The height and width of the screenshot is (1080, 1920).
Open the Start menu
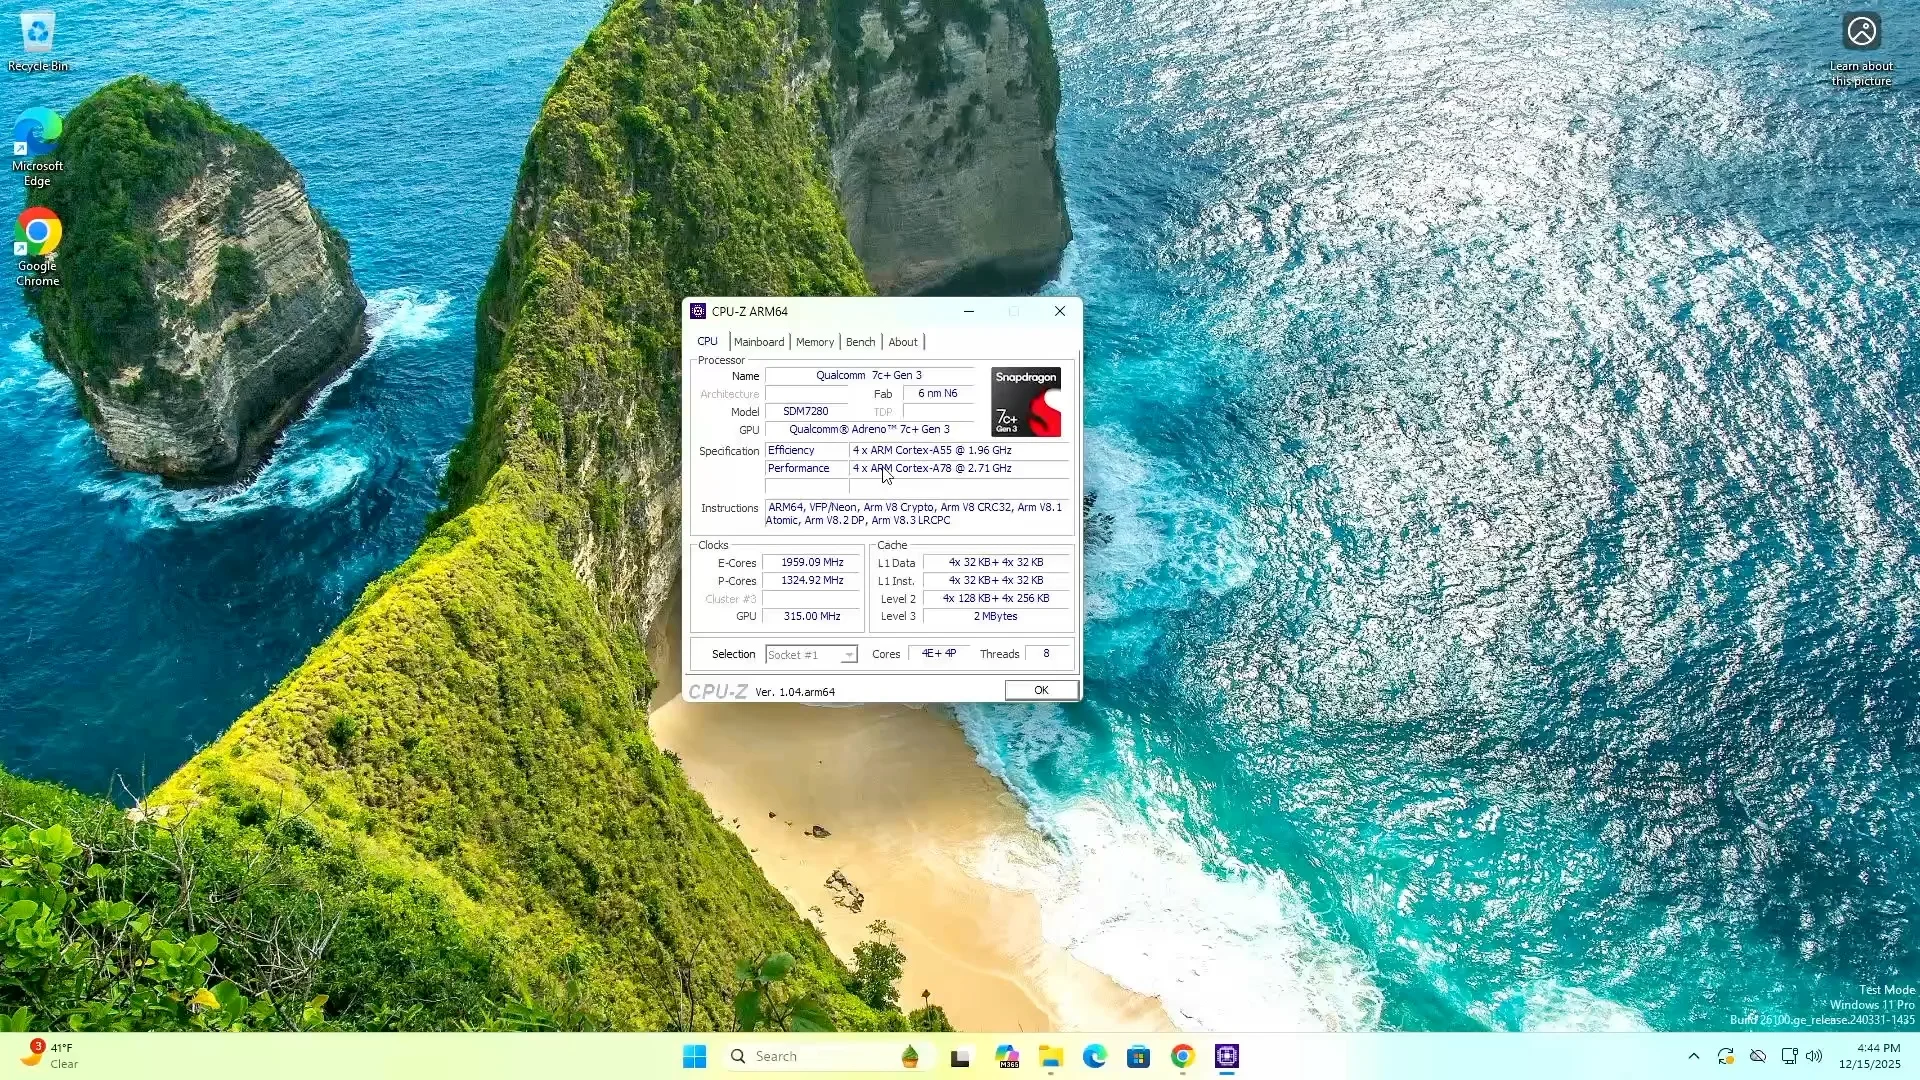694,1056
